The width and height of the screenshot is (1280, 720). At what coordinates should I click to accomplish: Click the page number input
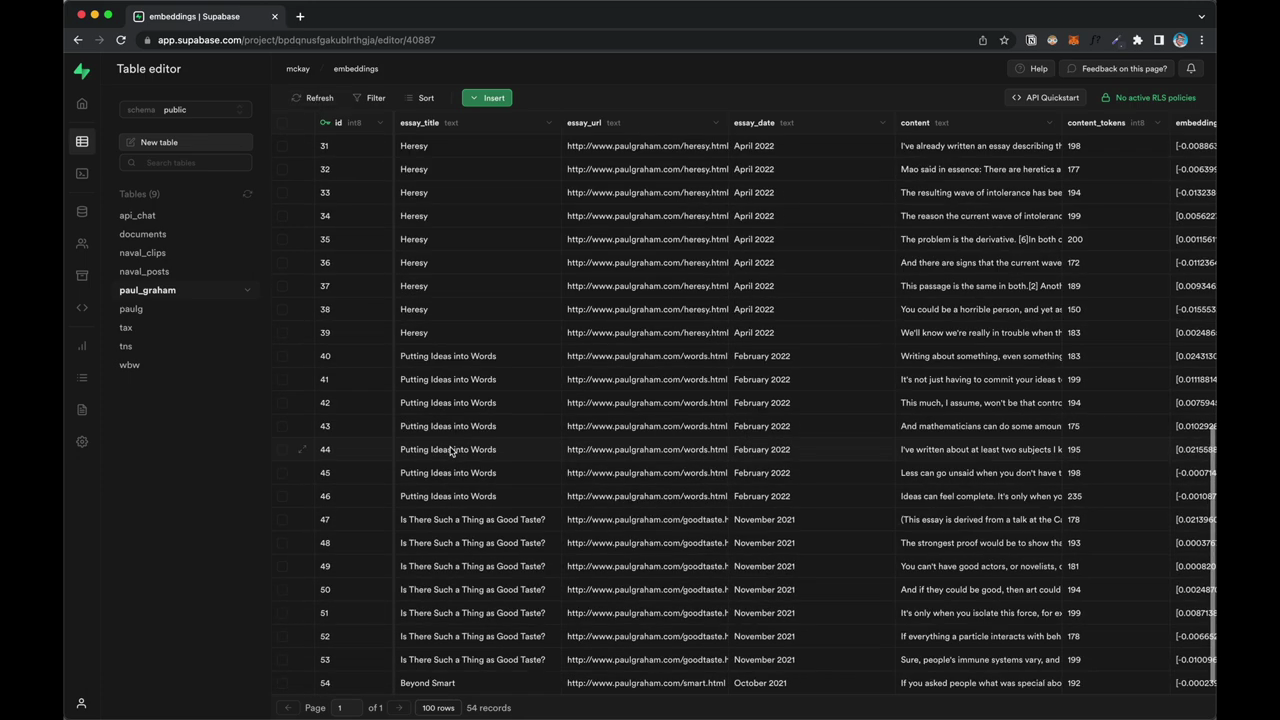click(x=346, y=708)
